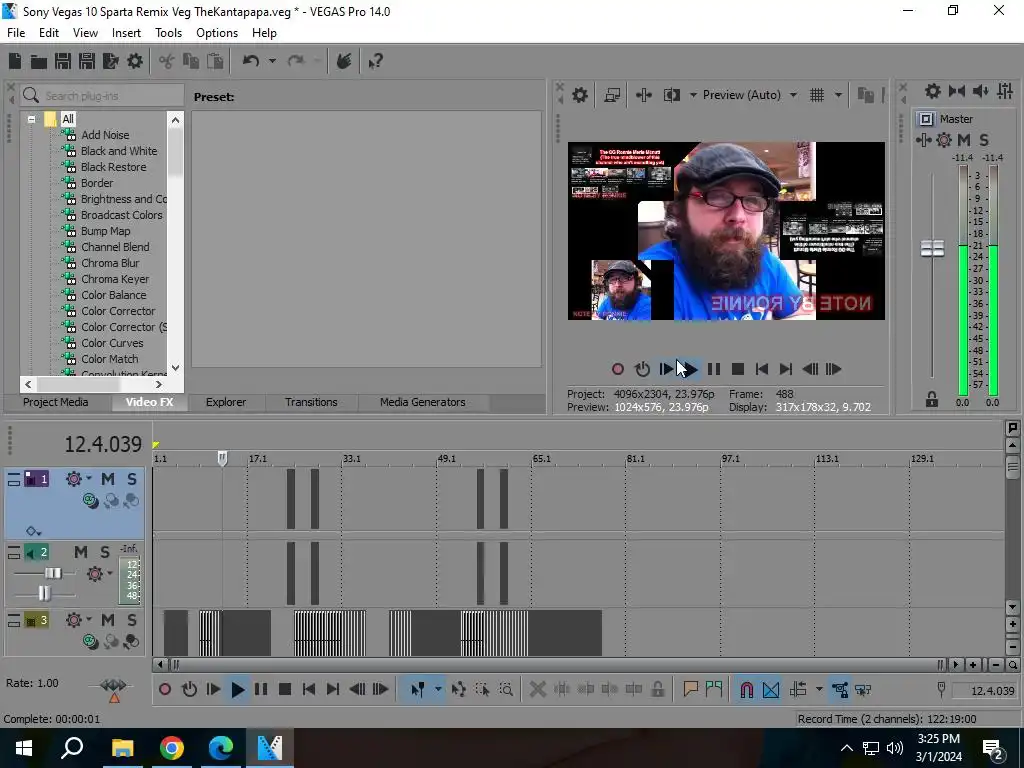The image size is (1024, 768).
Task: Switch to the Media Generators tab
Action: click(423, 402)
